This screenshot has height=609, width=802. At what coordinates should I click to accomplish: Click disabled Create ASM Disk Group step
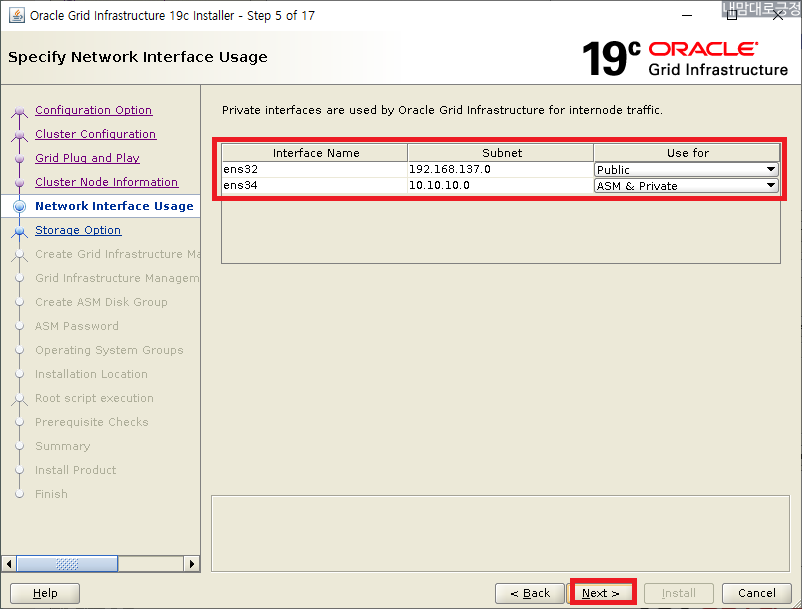pyautogui.click(x=101, y=302)
